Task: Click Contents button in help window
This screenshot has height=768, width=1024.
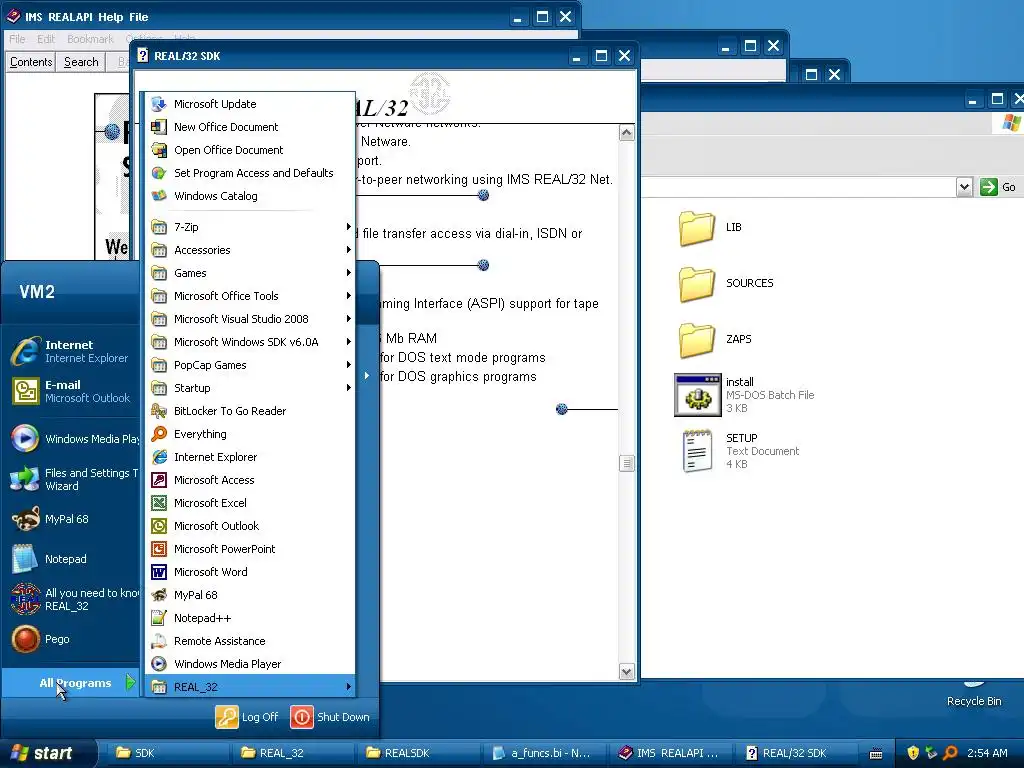Action: [x=31, y=62]
